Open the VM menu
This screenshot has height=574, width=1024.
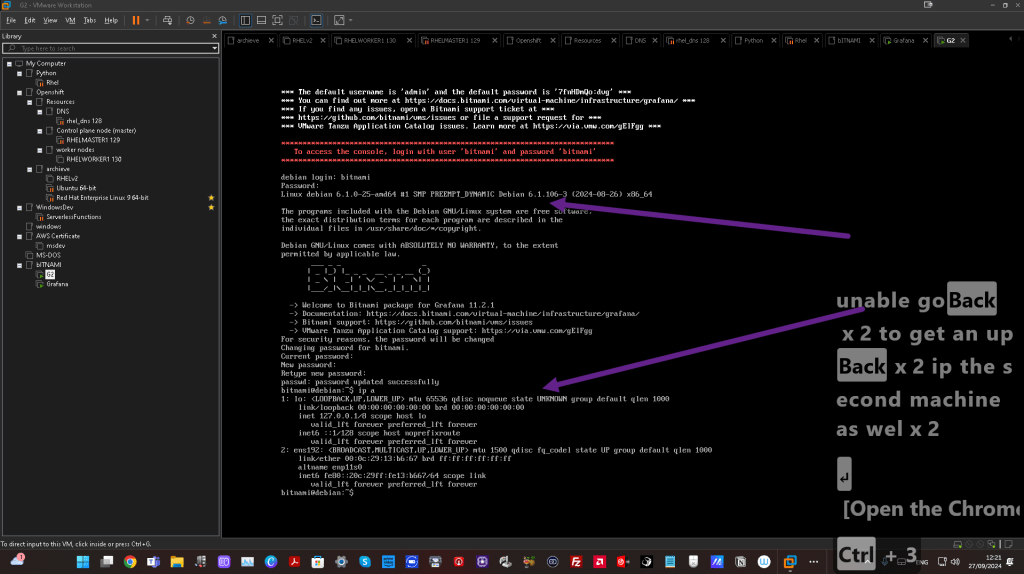(x=70, y=20)
